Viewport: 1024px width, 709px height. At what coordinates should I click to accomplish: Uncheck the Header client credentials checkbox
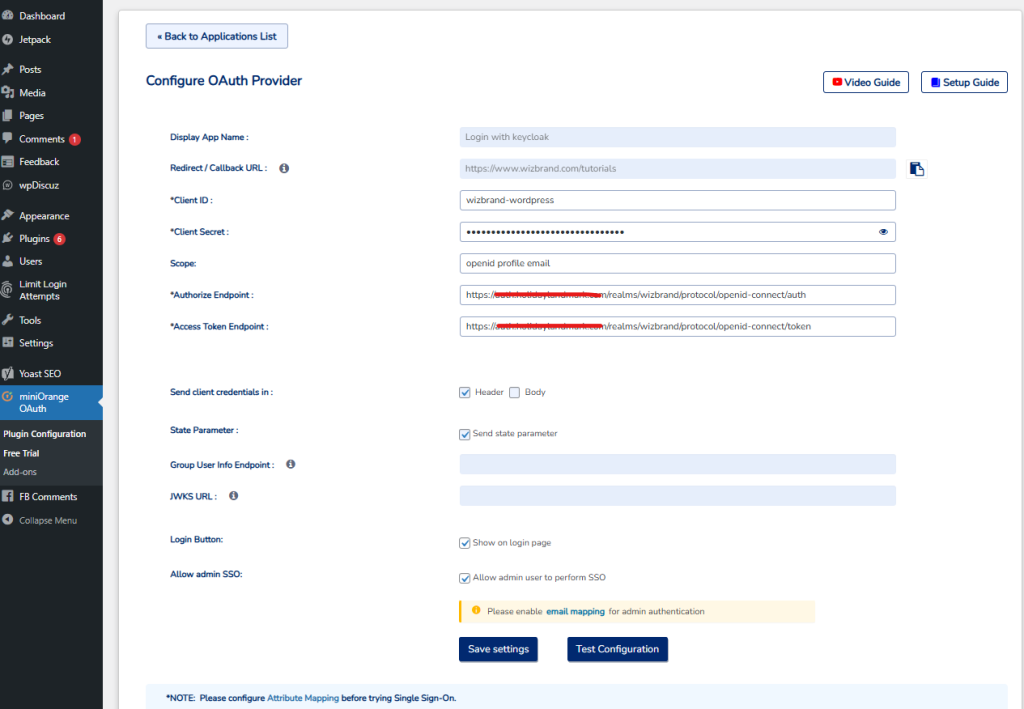(x=465, y=392)
